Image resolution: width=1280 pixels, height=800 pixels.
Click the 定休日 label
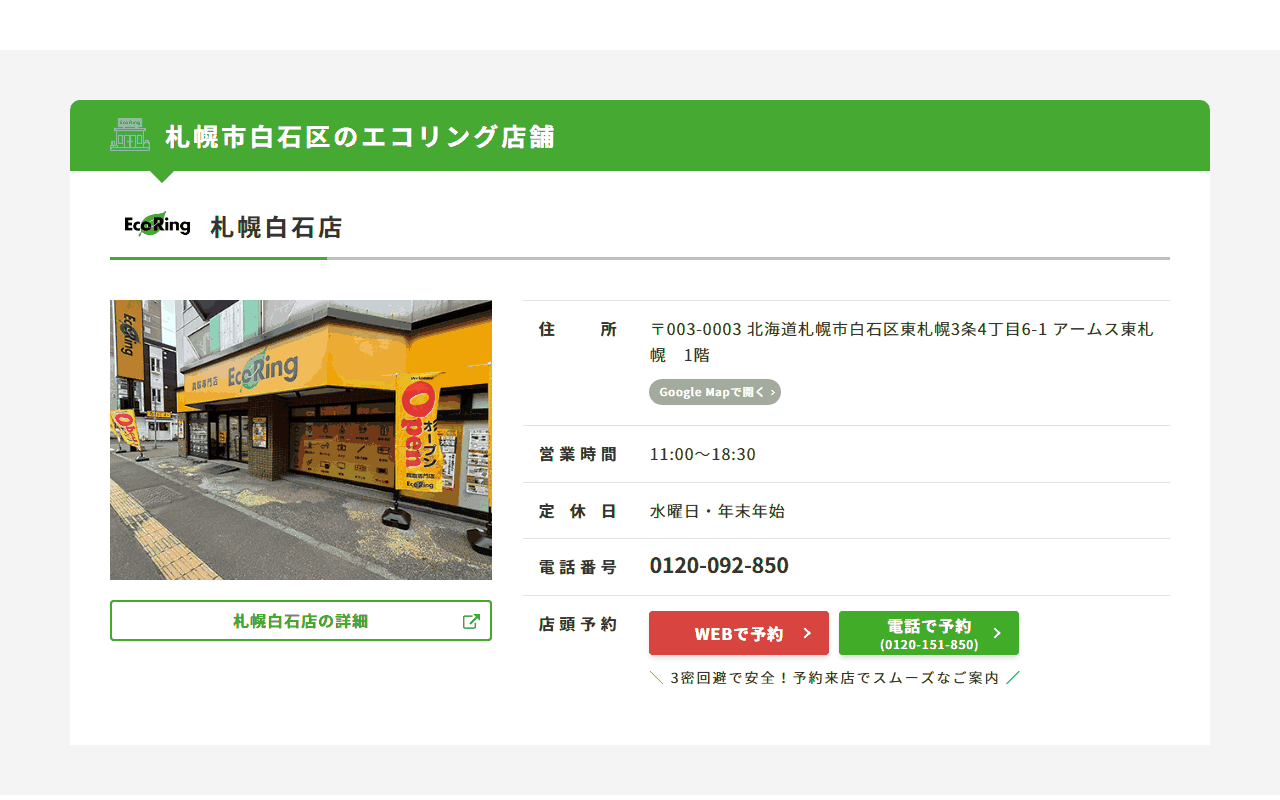578,511
